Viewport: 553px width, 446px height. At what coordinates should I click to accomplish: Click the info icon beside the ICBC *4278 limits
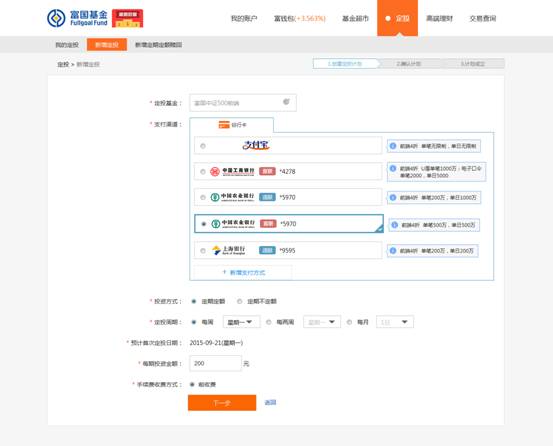pyautogui.click(x=393, y=169)
